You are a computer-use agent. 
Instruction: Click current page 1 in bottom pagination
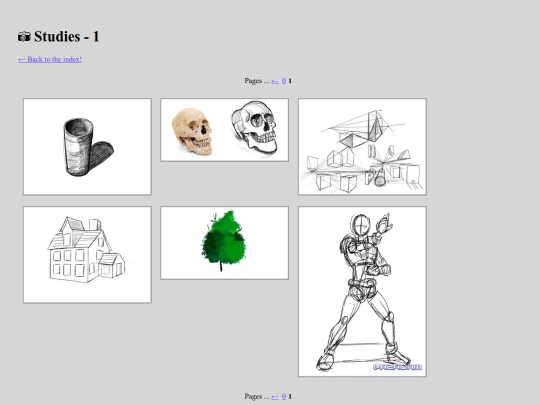point(290,396)
